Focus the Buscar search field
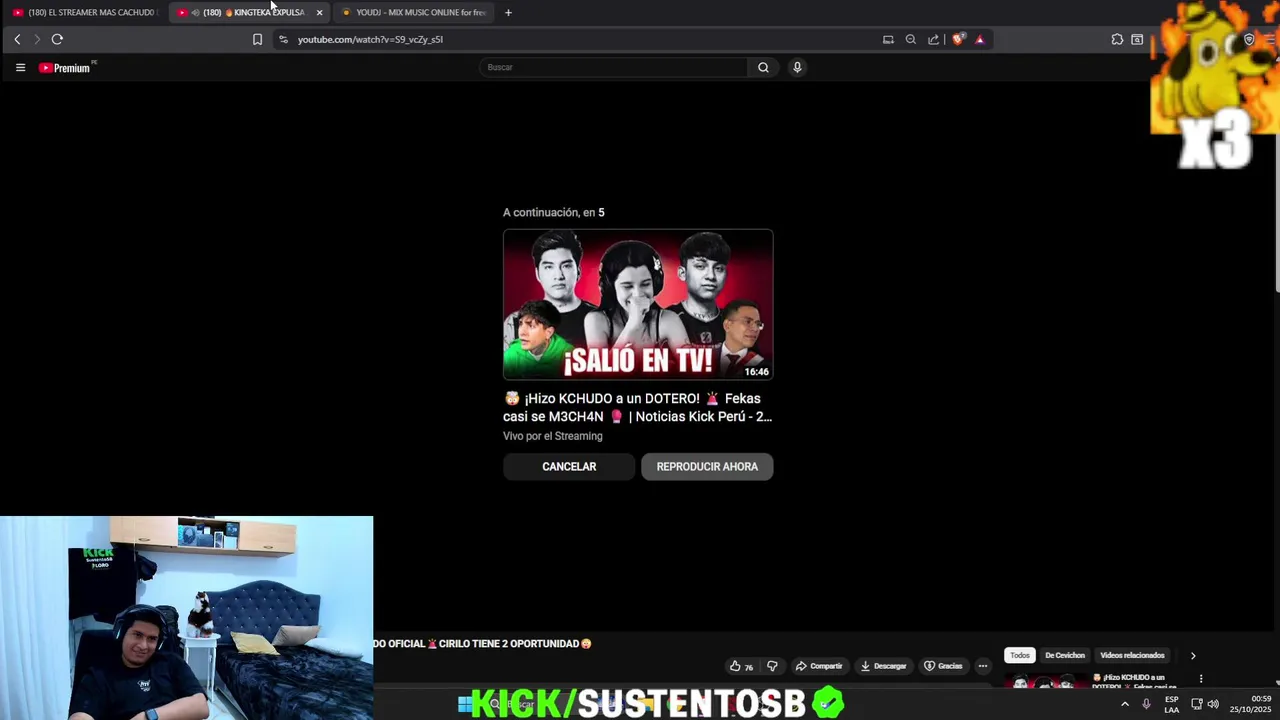 tap(613, 67)
